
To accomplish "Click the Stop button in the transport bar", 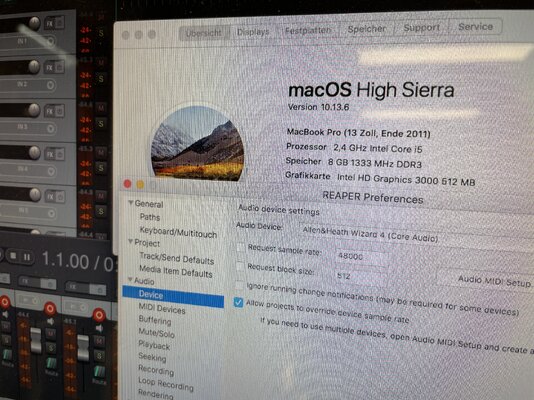I will point(13,256).
